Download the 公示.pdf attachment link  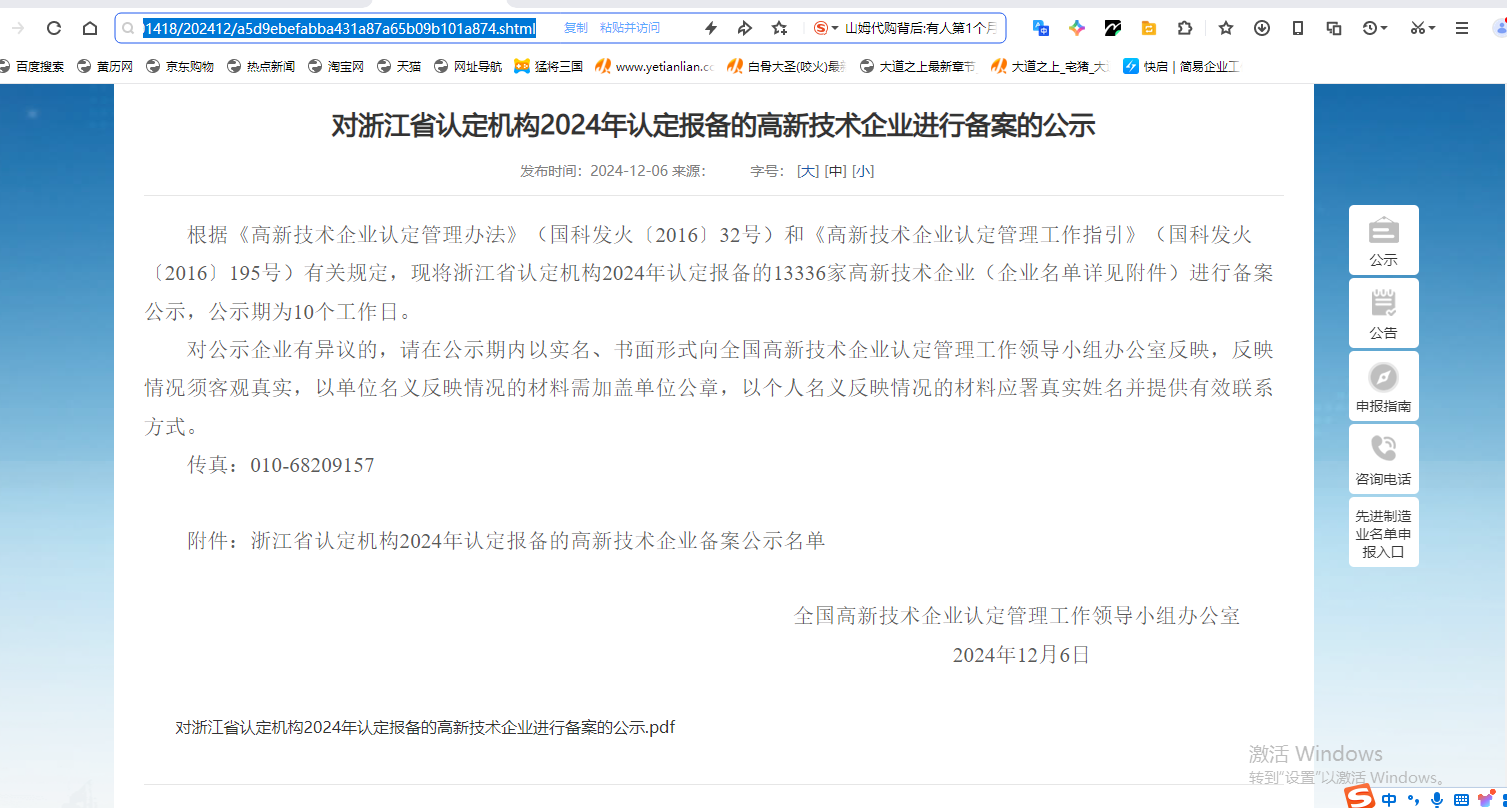pyautogui.click(x=425, y=727)
